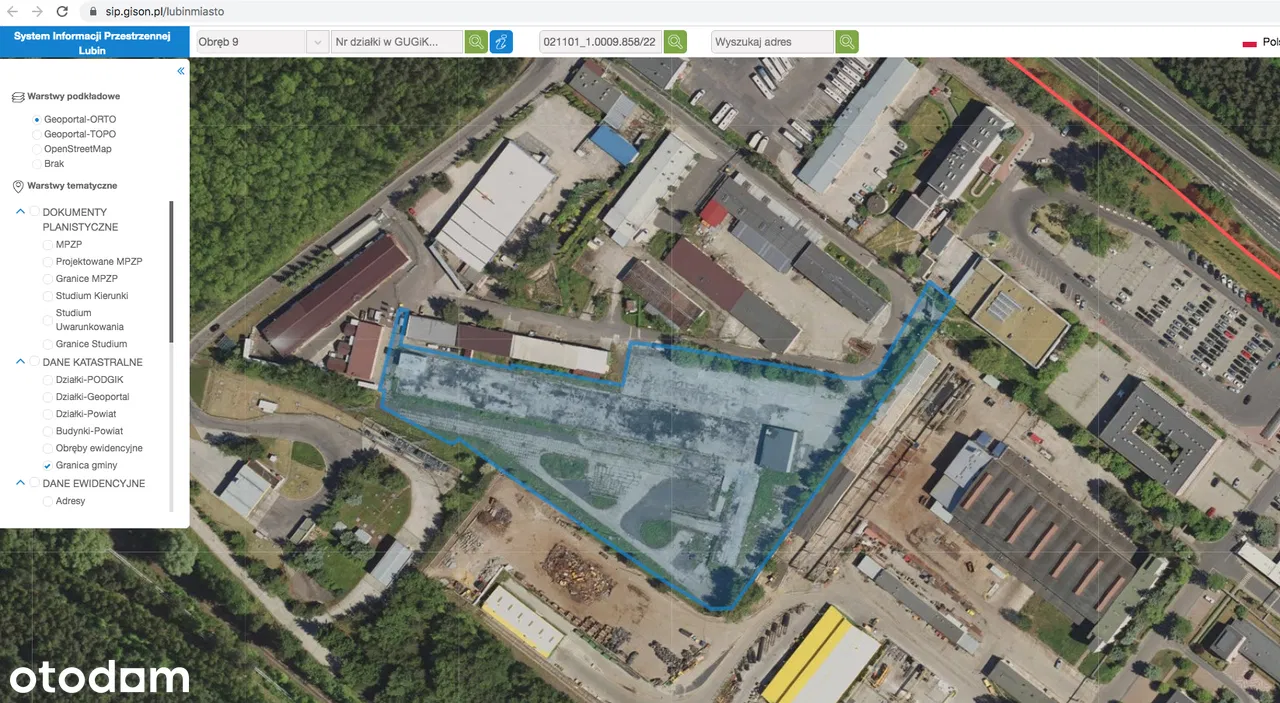The image size is (1280, 703).
Task: Click the layer panel vertical scrollbar
Action: pyautogui.click(x=171, y=272)
